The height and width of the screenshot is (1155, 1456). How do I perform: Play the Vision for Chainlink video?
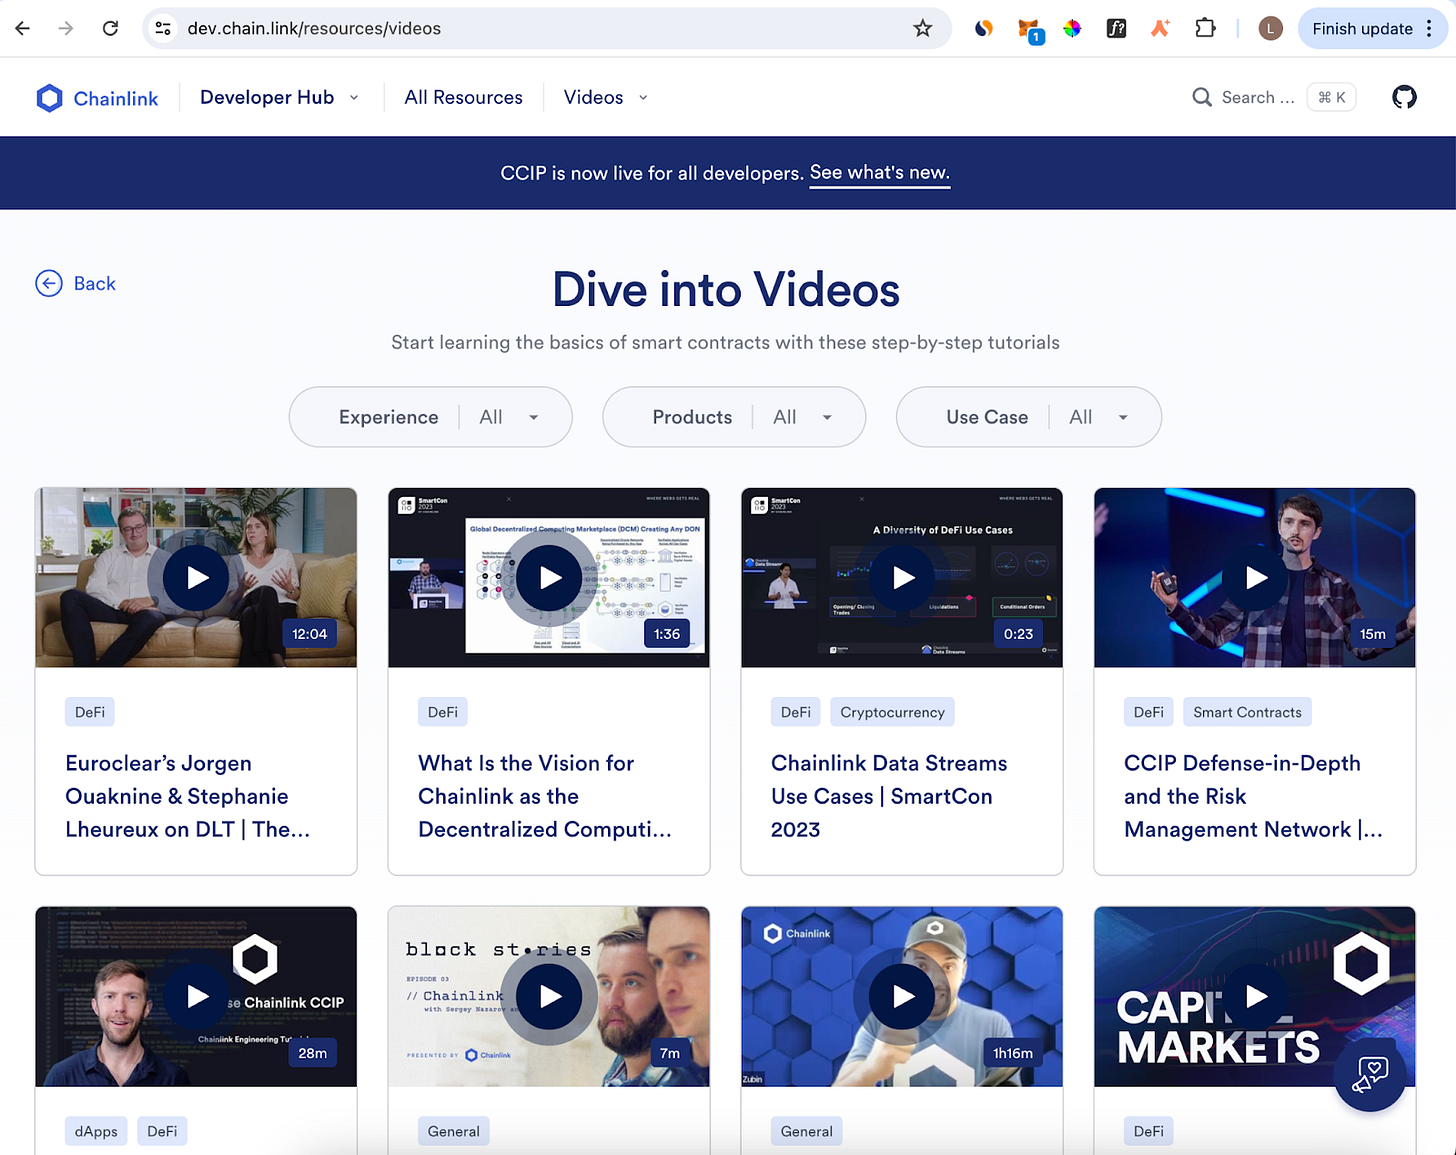(549, 577)
